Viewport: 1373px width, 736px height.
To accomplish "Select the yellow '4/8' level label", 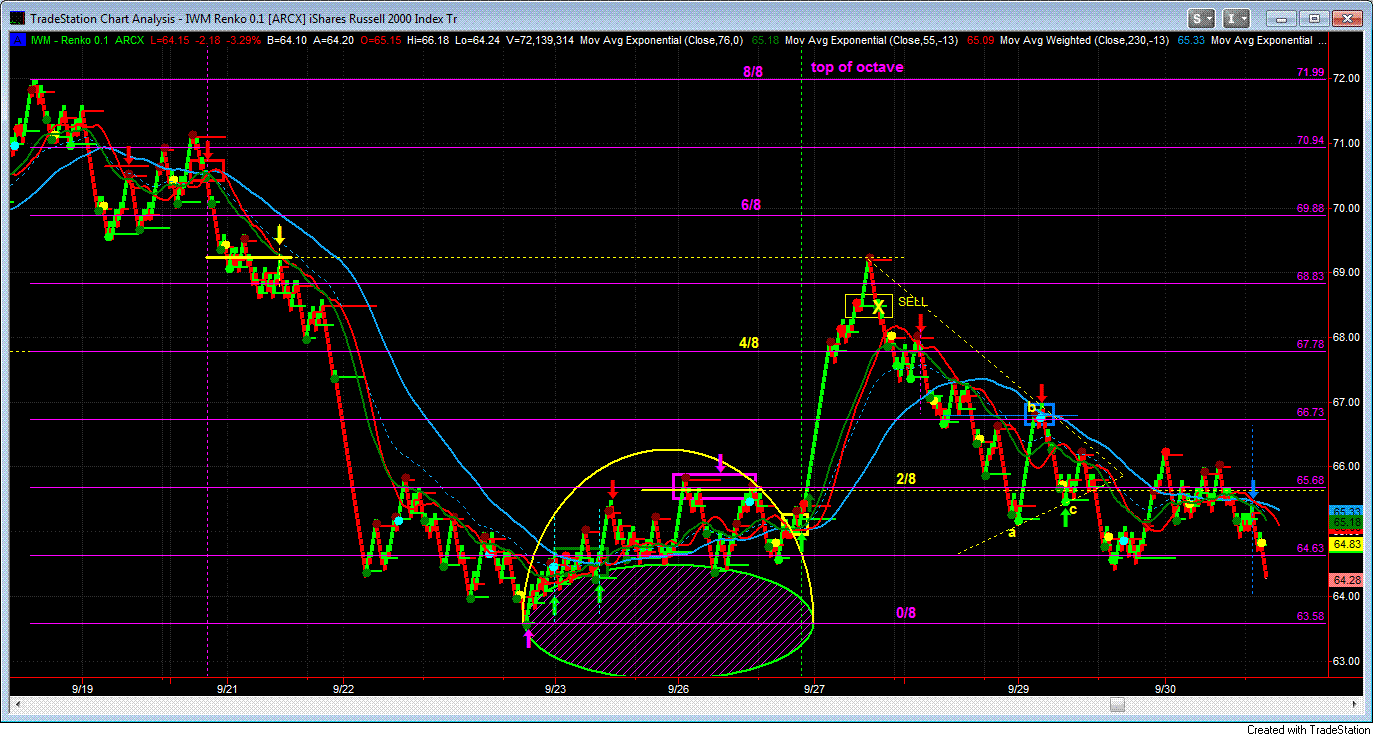I will coord(749,343).
